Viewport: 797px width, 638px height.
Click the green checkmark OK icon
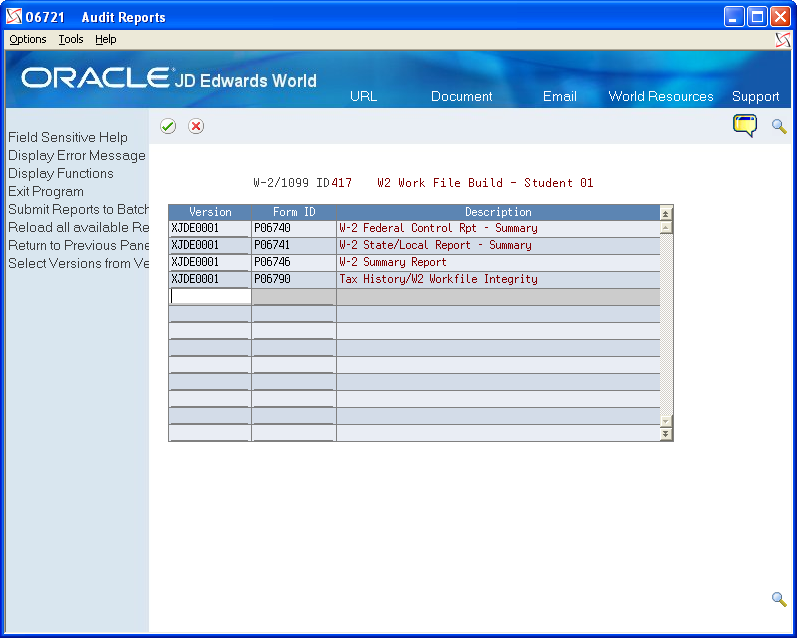(168, 126)
